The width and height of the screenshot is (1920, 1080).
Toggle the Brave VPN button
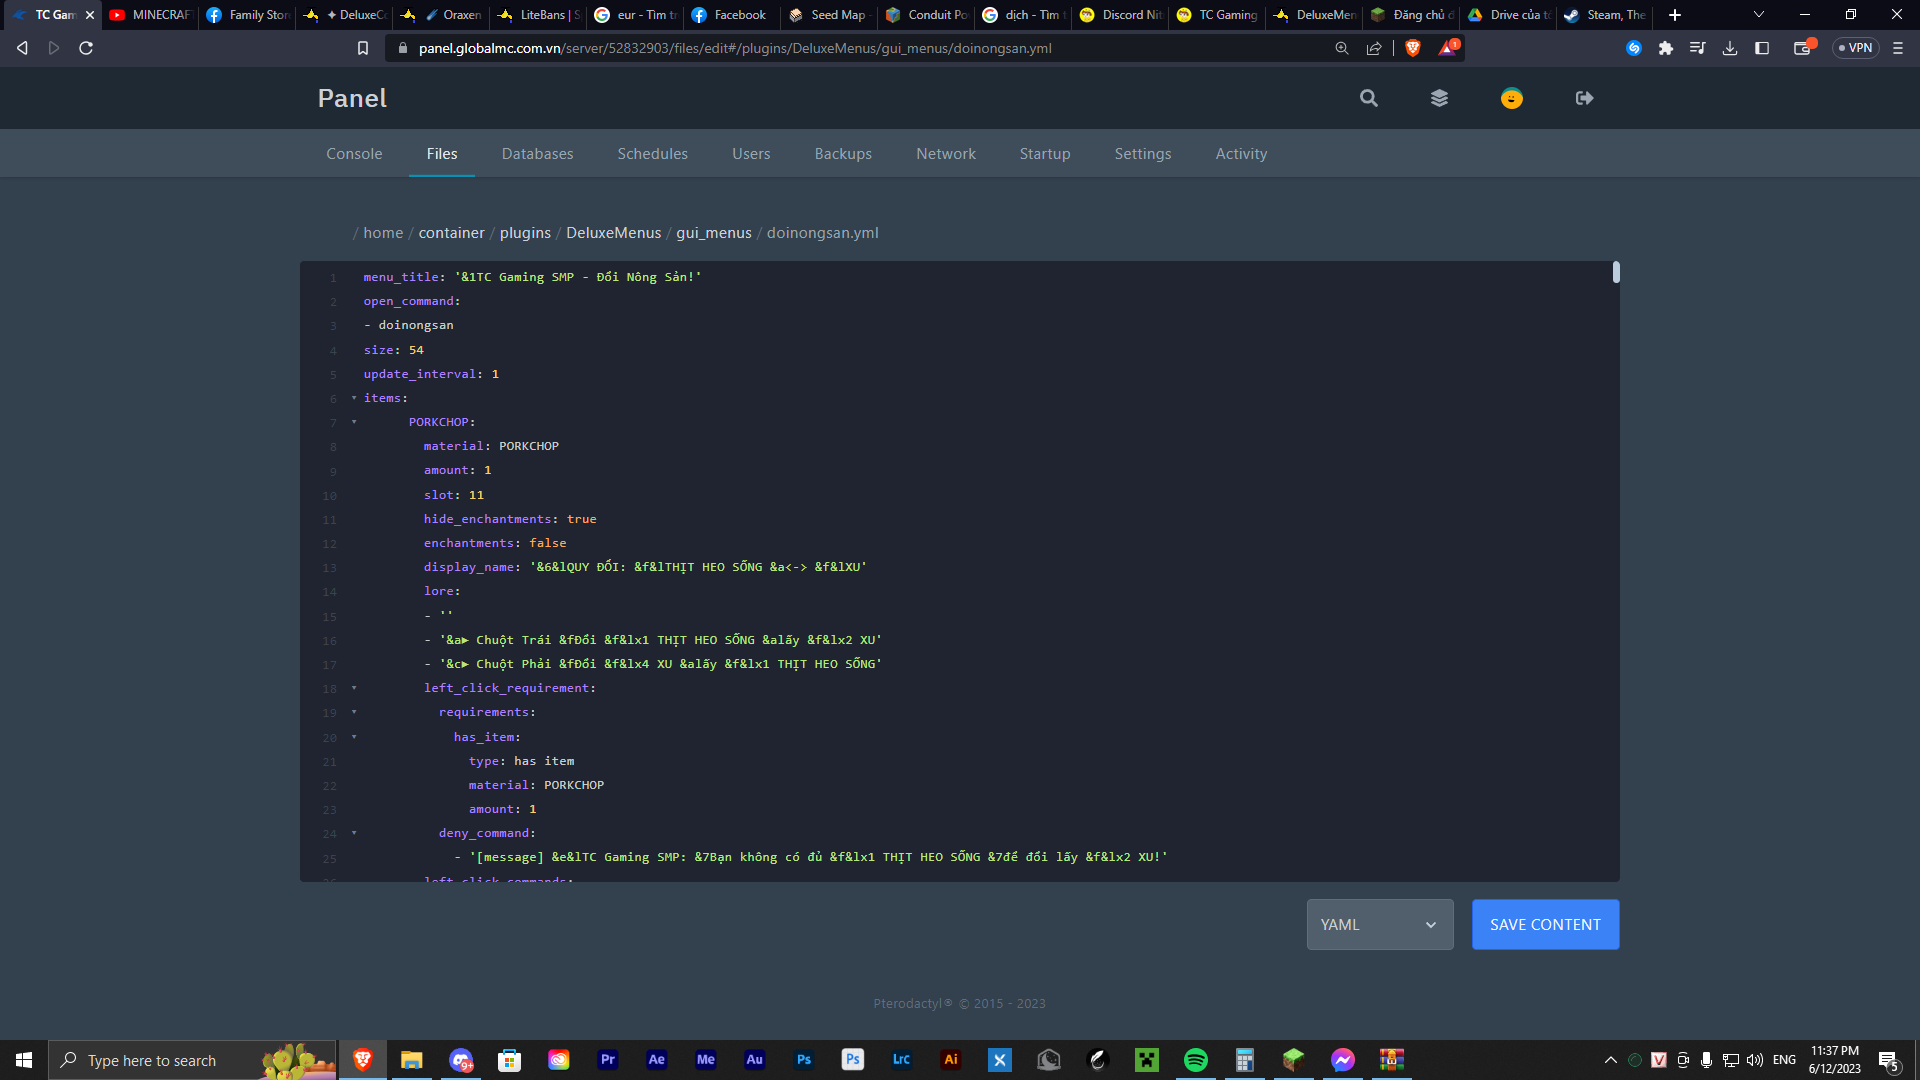pyautogui.click(x=1855, y=48)
